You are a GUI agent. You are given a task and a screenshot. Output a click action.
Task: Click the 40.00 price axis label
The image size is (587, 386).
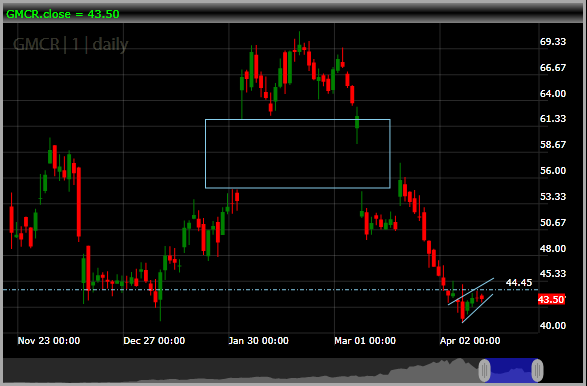coord(553,325)
